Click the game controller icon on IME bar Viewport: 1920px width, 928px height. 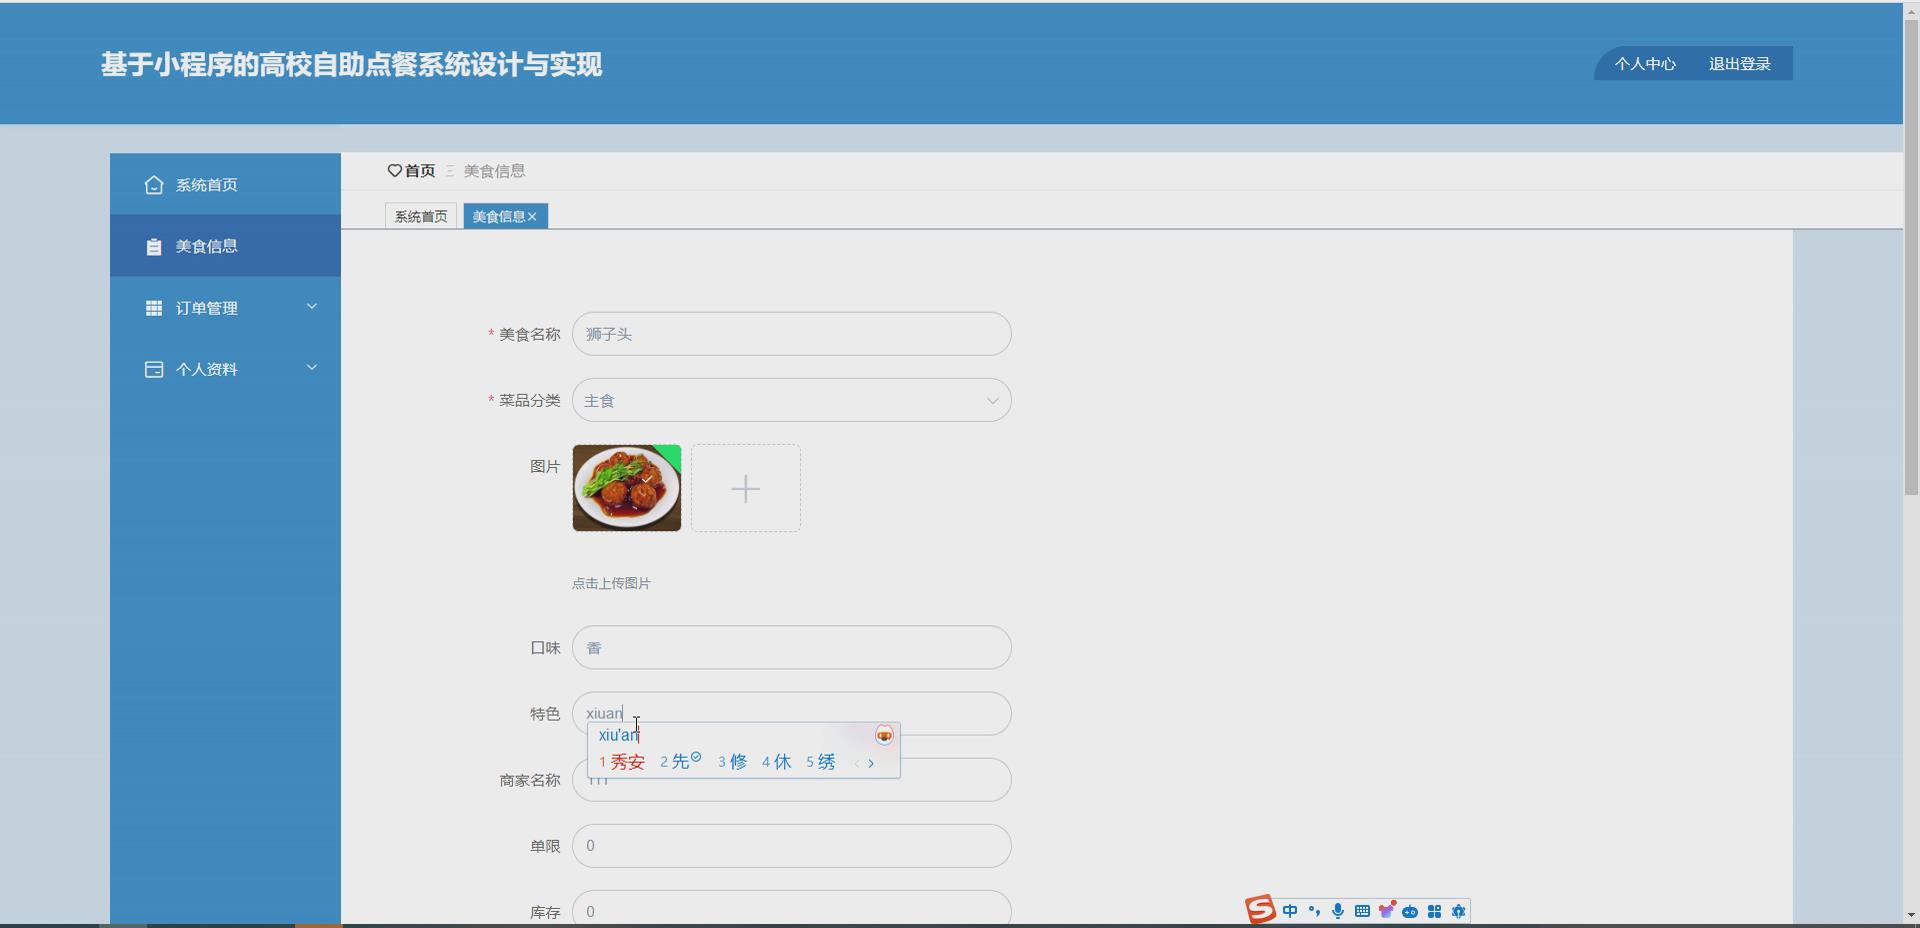click(1410, 912)
